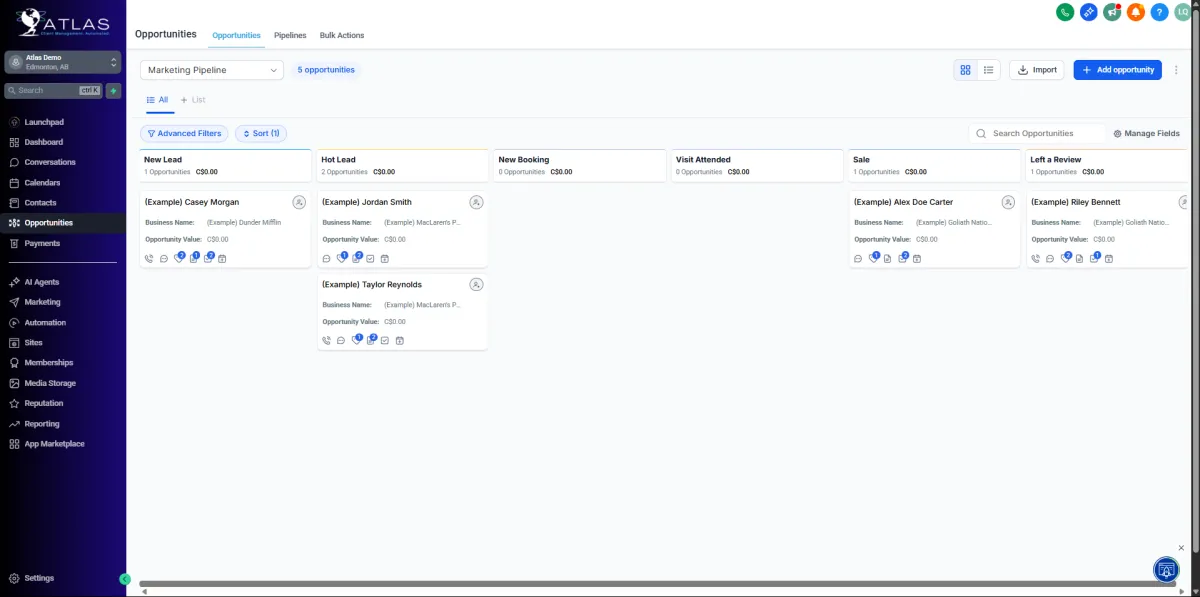
Task: Click the 5 opportunities badge
Action: pos(326,70)
